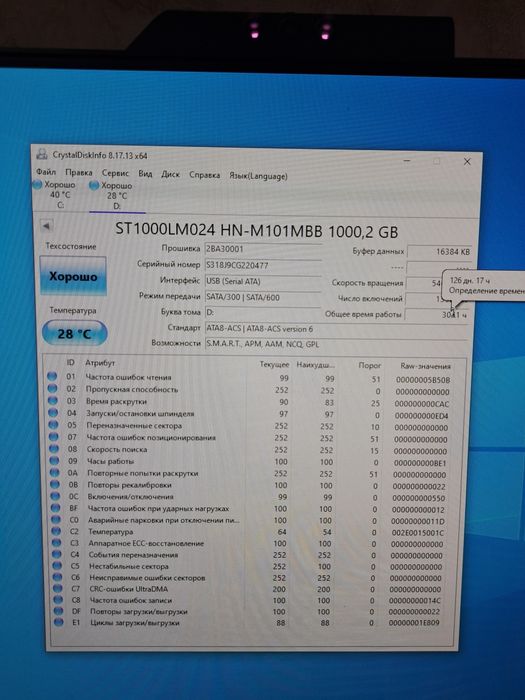Click the serial number field
The width and height of the screenshot is (525, 700).
(x=262, y=265)
